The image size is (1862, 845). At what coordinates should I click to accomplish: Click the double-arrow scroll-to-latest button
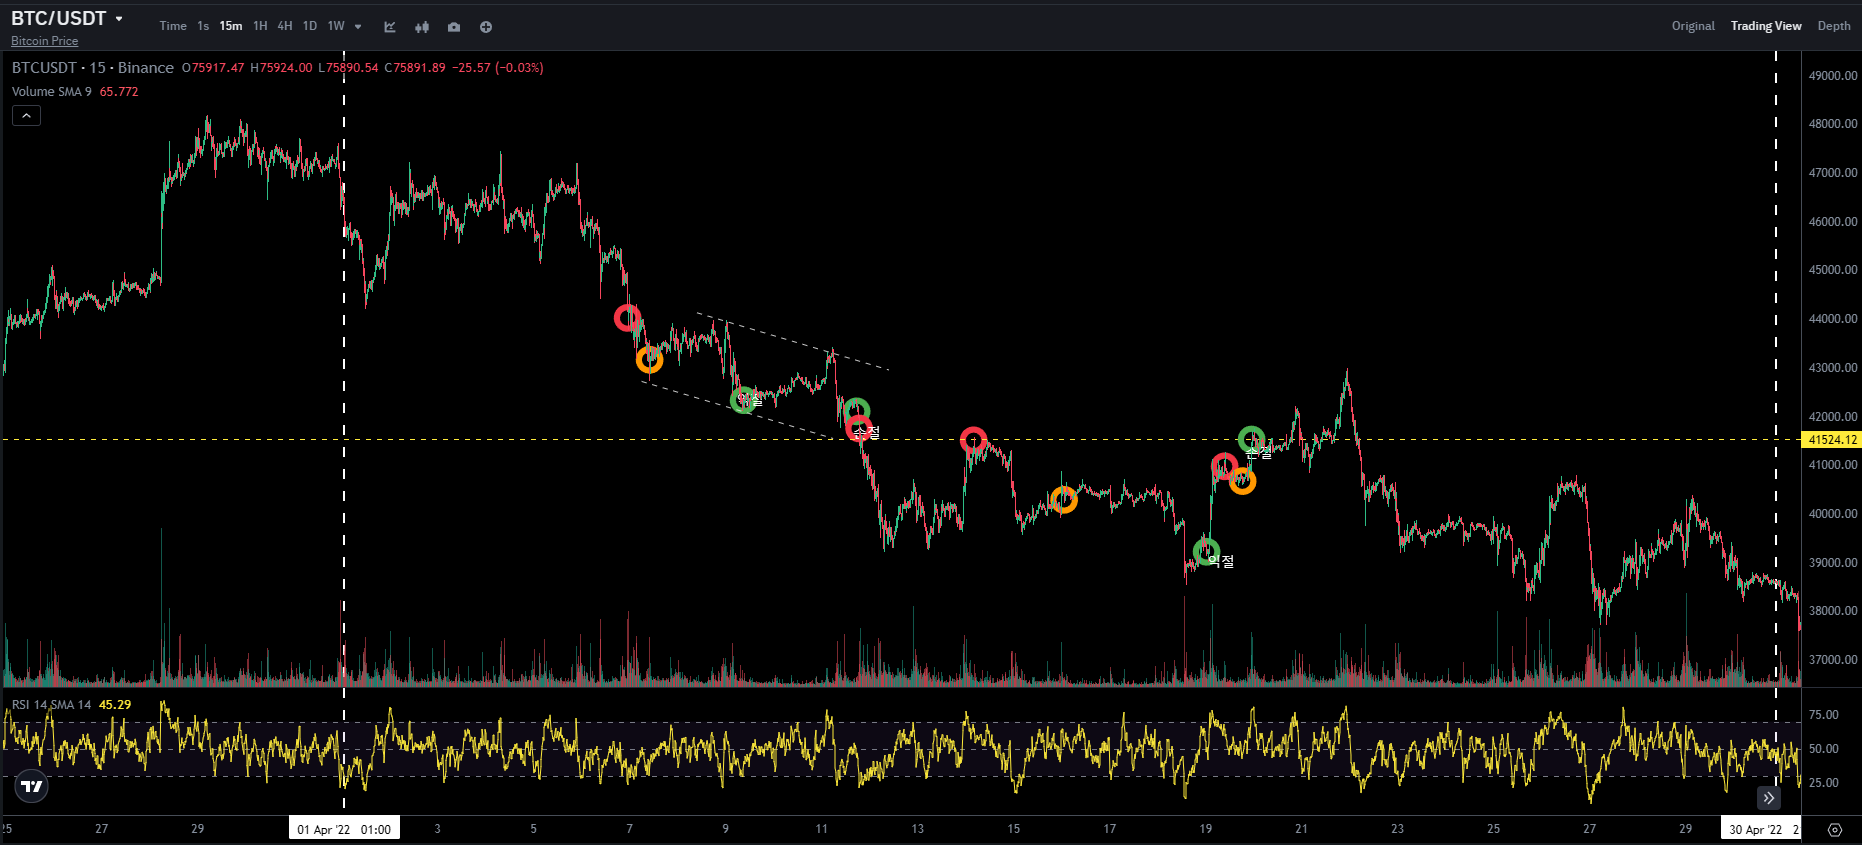[x=1769, y=797]
